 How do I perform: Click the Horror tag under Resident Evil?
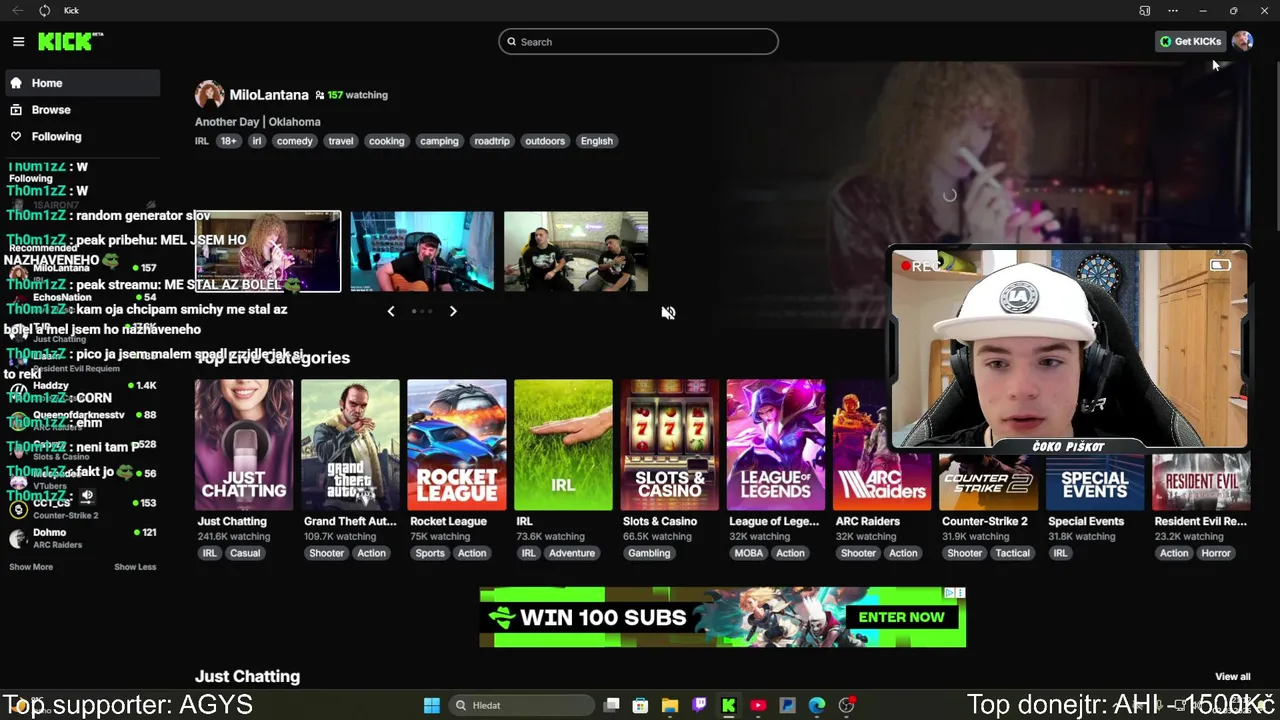(1216, 553)
